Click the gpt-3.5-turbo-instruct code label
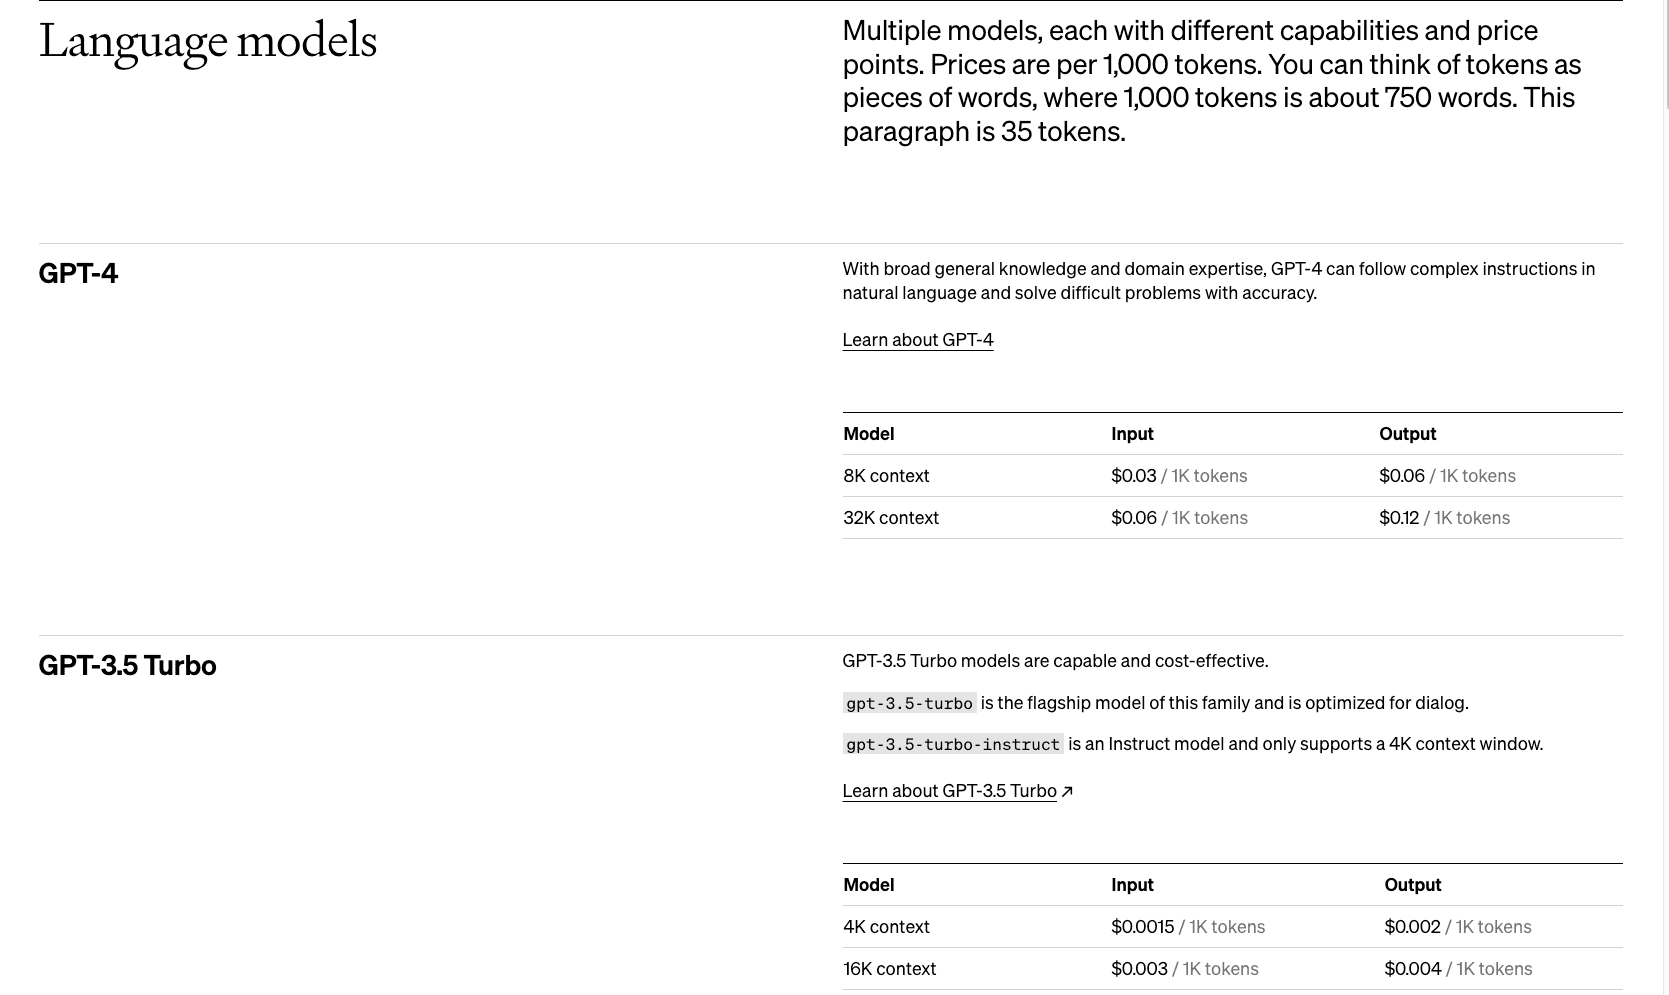 [x=953, y=744]
